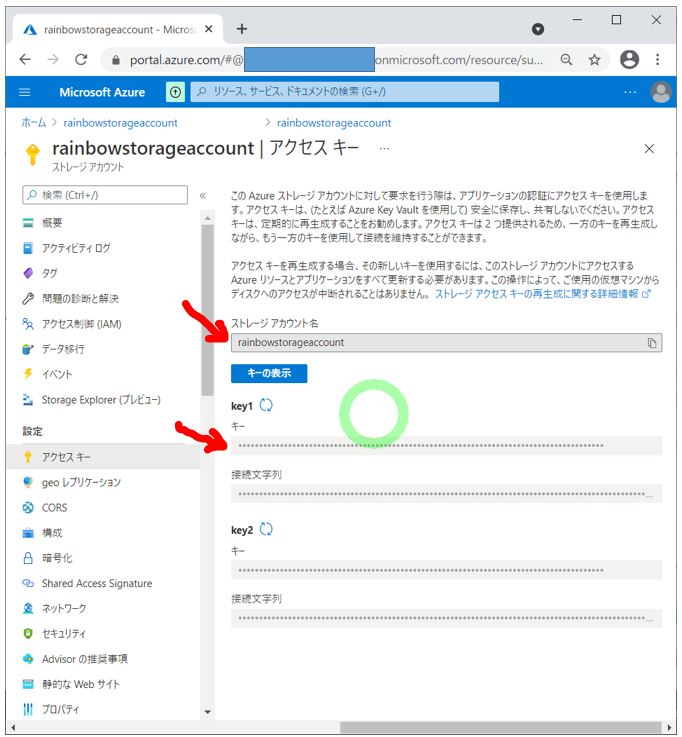Copy storage account name with copy icon
Screen dimensions: 682x737
pyautogui.click(x=652, y=343)
